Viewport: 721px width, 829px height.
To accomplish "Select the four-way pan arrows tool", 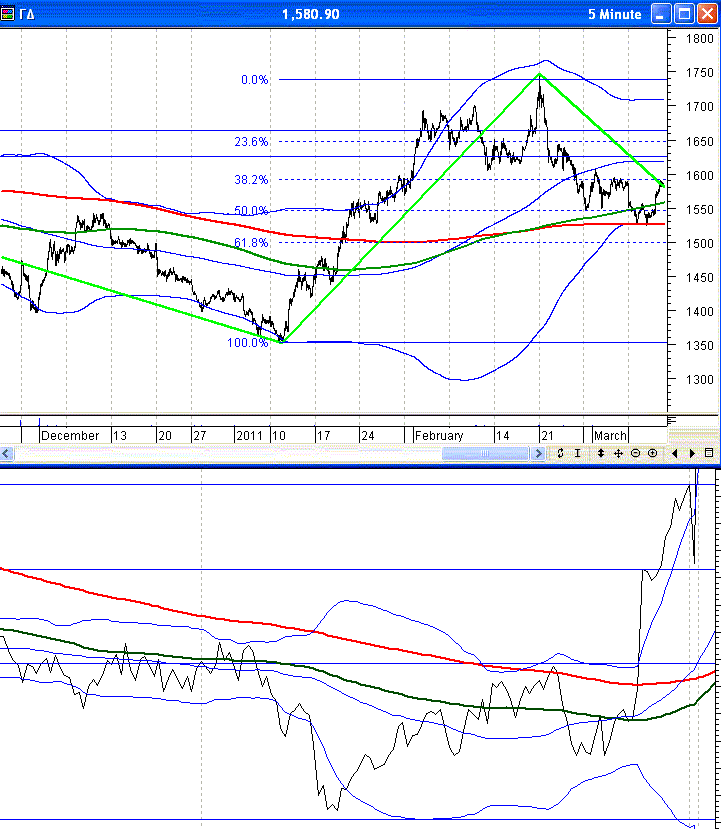I will tap(618, 453).
